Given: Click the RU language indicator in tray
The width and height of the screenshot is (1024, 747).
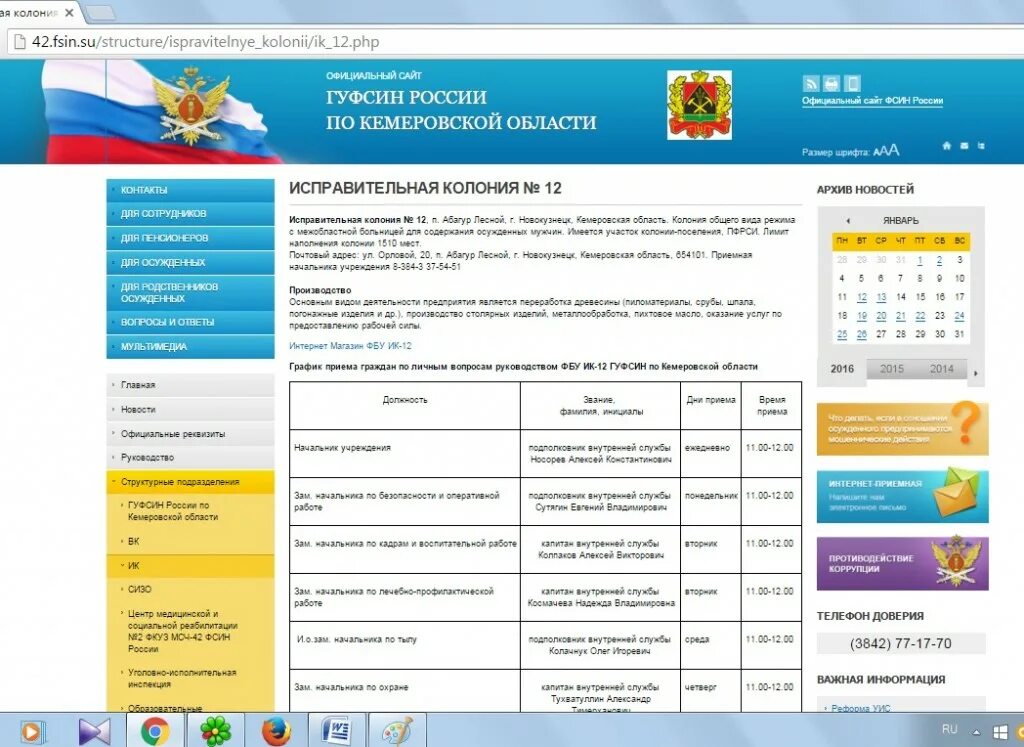Looking at the screenshot, I should 950,729.
